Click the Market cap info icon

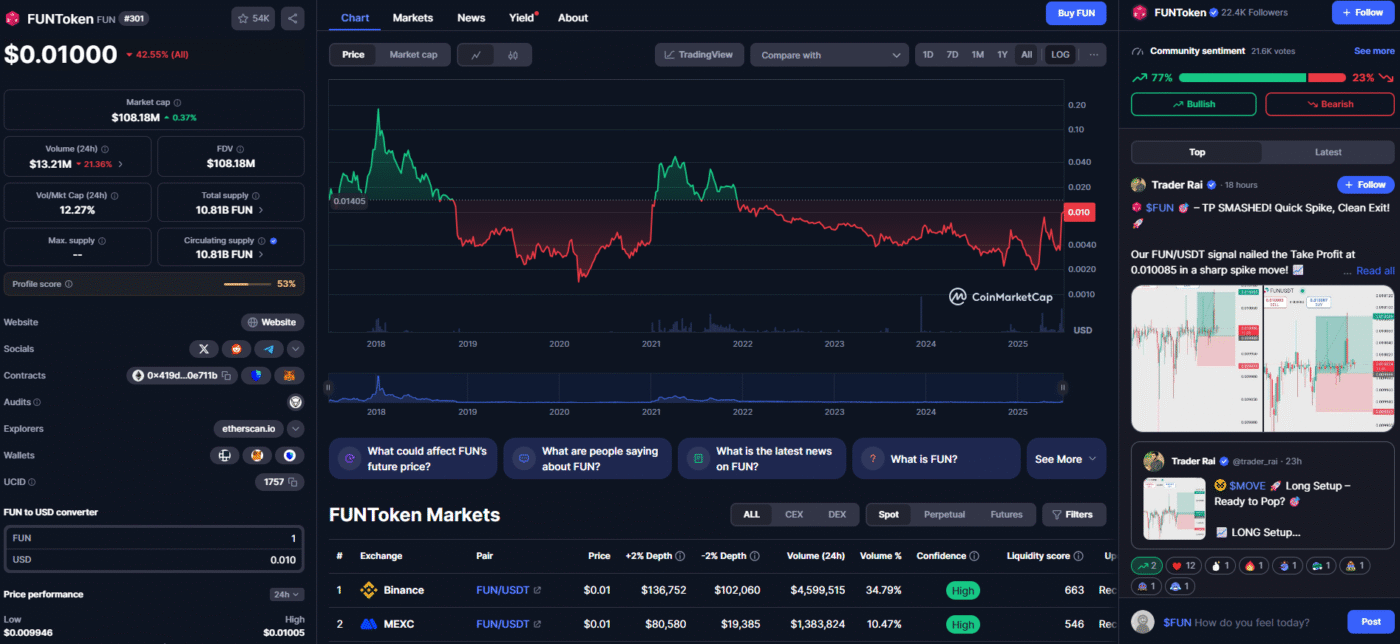[177, 102]
